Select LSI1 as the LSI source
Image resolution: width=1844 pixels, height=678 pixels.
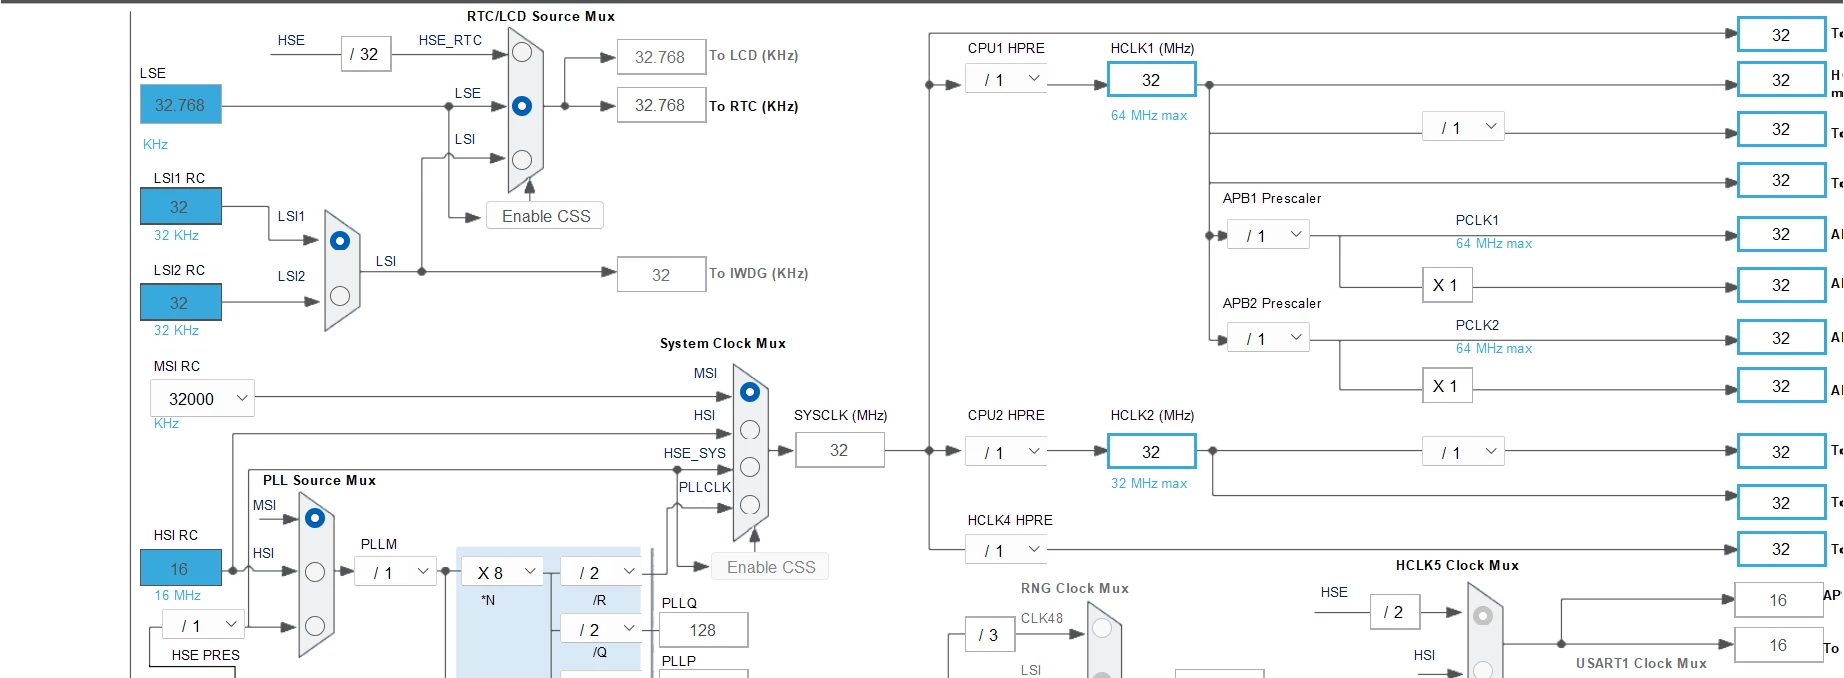[x=340, y=241]
